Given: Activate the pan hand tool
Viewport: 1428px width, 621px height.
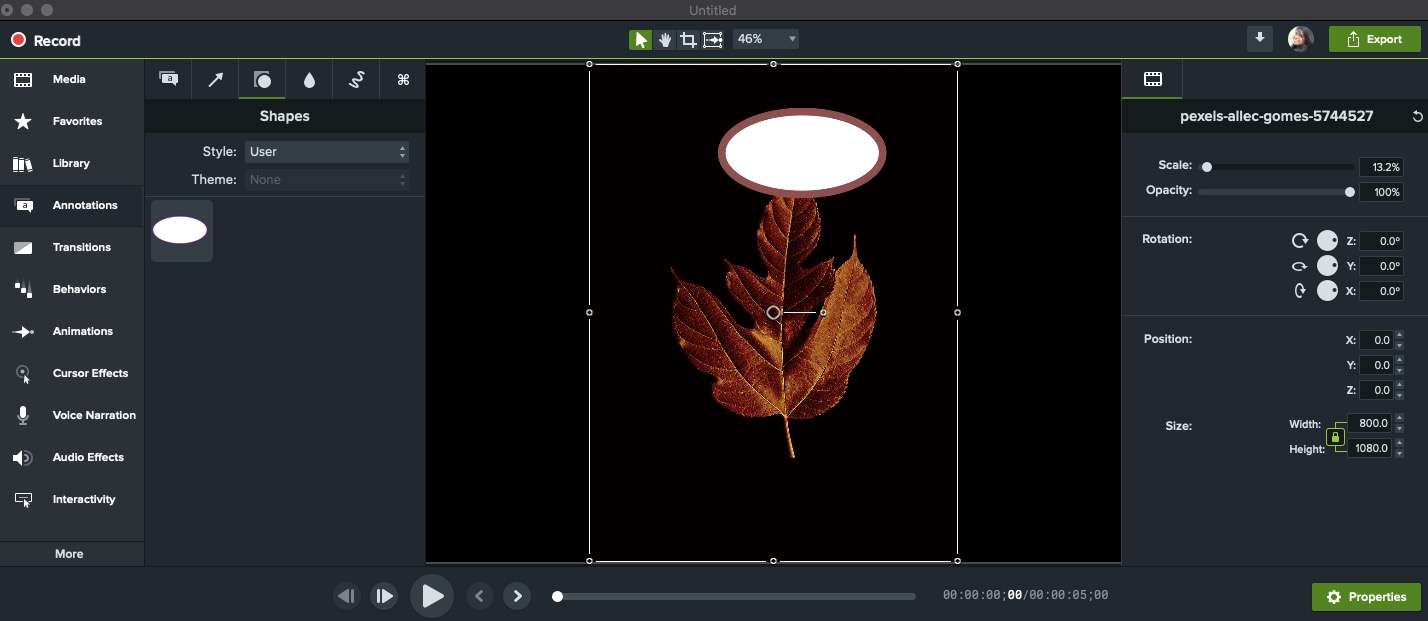Looking at the screenshot, I should click(664, 39).
